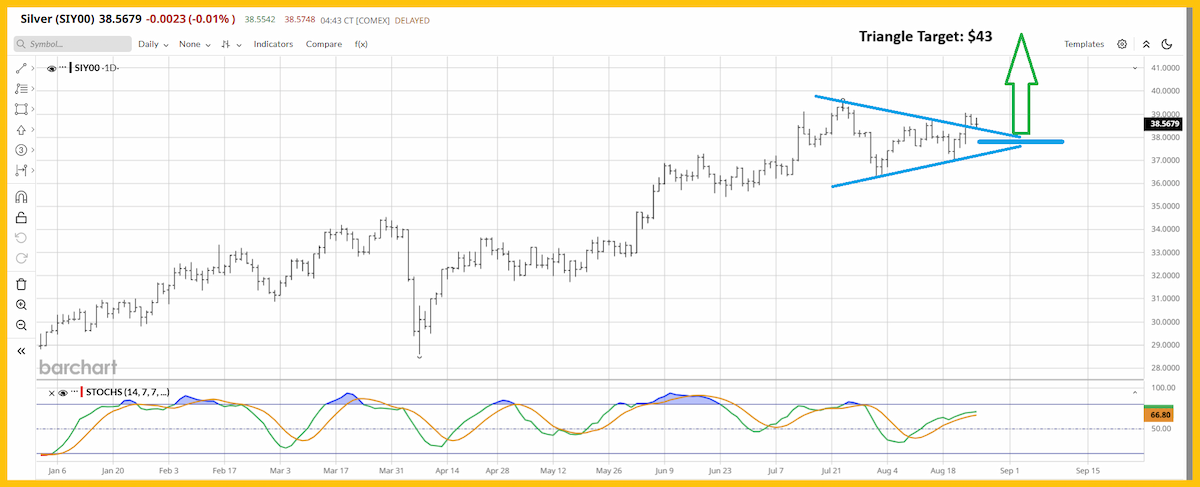The image size is (1200, 487).
Task: Select the arrow marker tool
Action: pyautogui.click(x=22, y=130)
